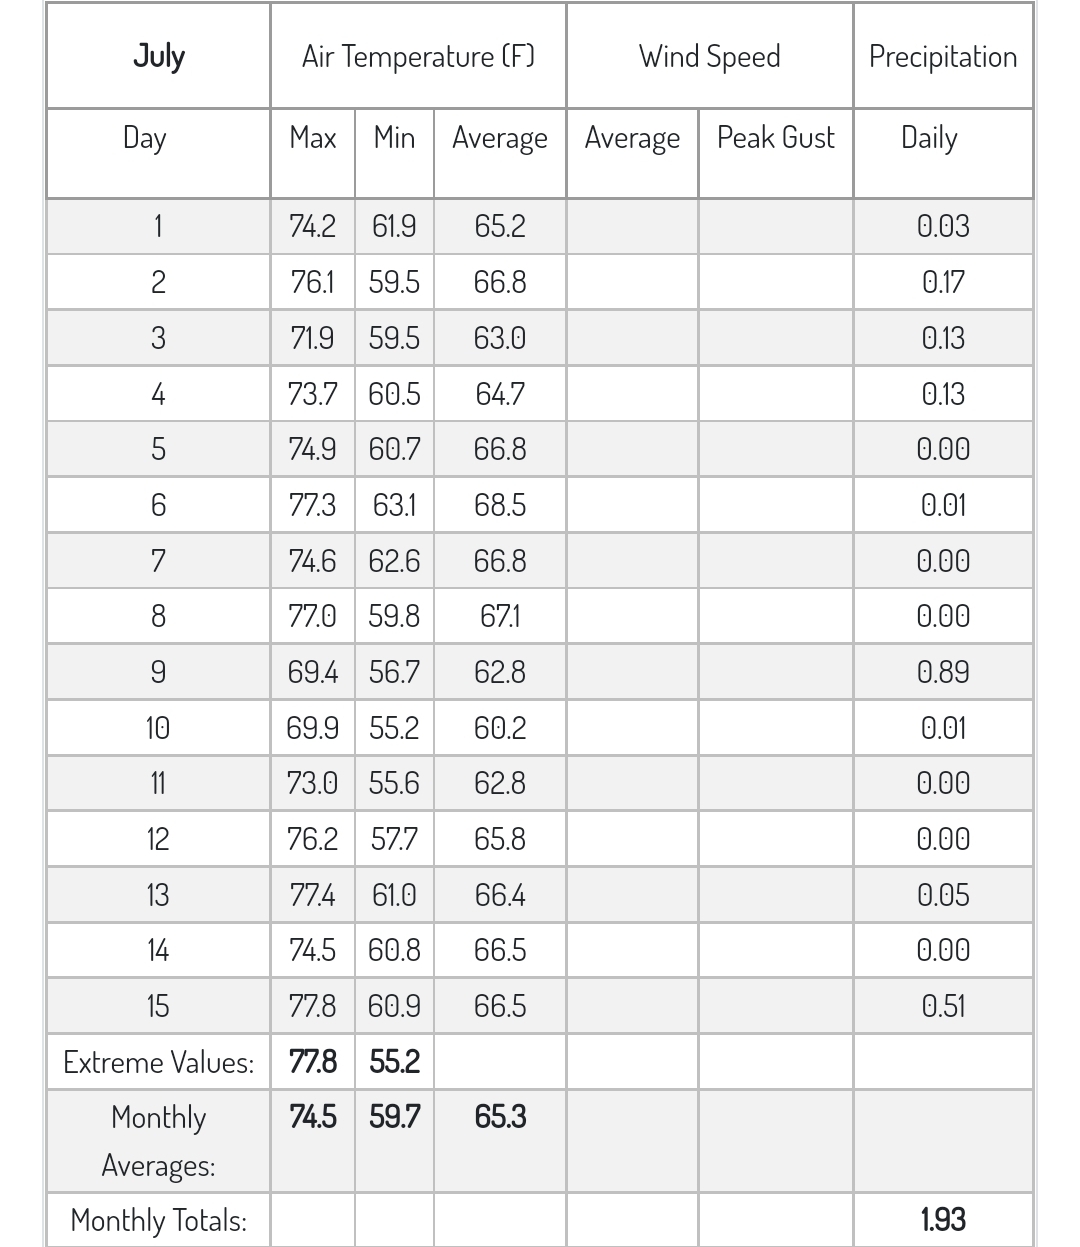The height and width of the screenshot is (1247, 1080).
Task: Click the monthly average 65.3 value
Action: pyautogui.click(x=500, y=1116)
